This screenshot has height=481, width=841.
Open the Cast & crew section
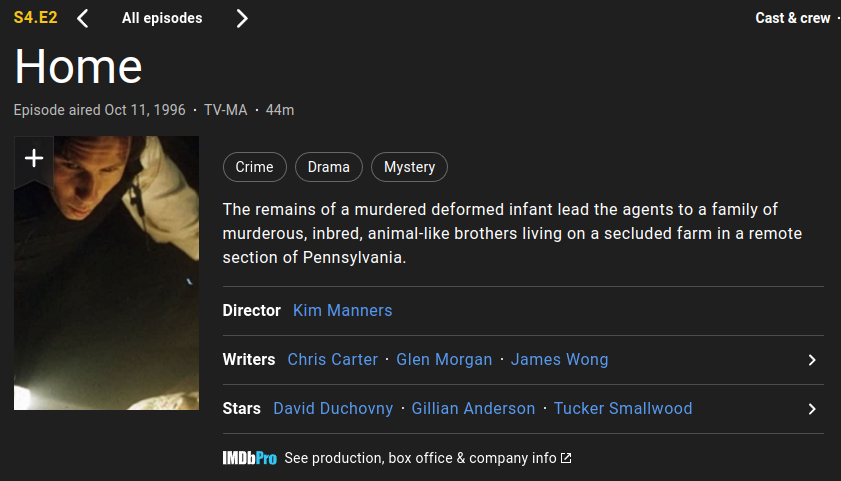[793, 18]
